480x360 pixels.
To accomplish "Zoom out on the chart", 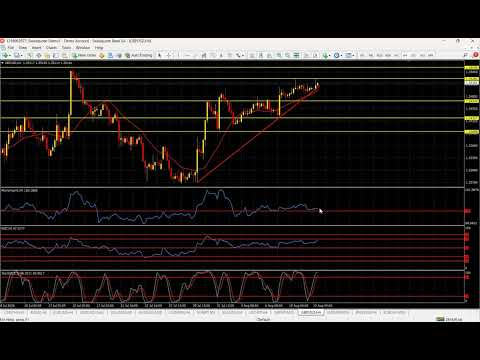I will point(287,55).
